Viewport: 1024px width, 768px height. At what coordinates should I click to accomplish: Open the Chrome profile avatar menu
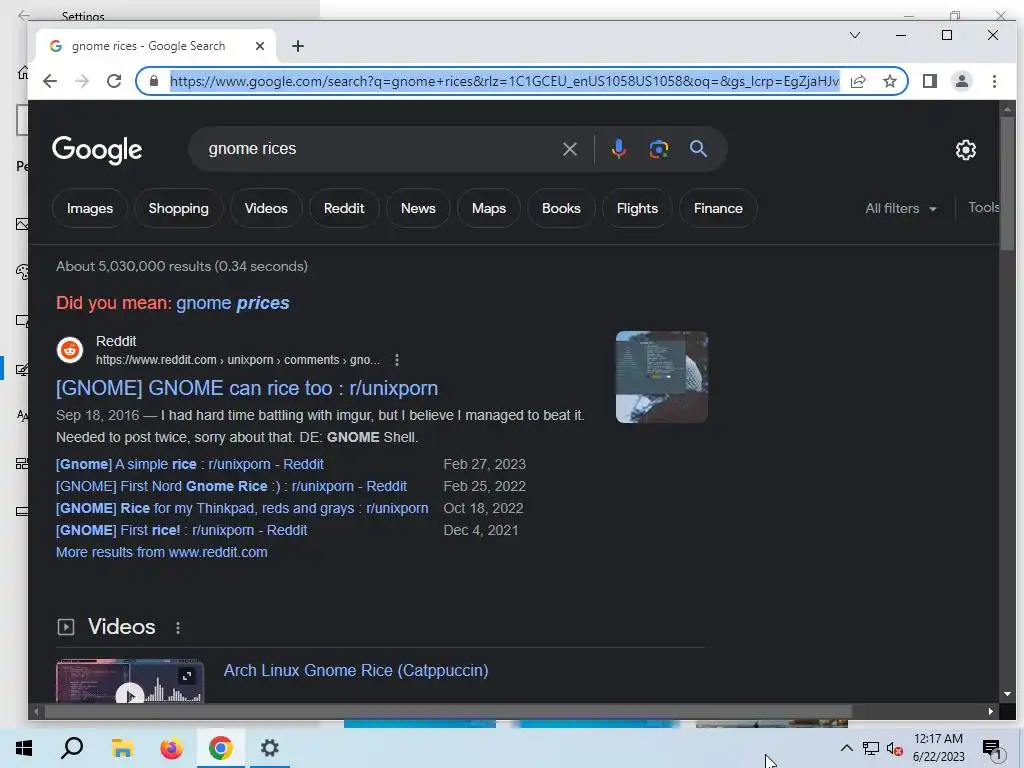[x=961, y=81]
